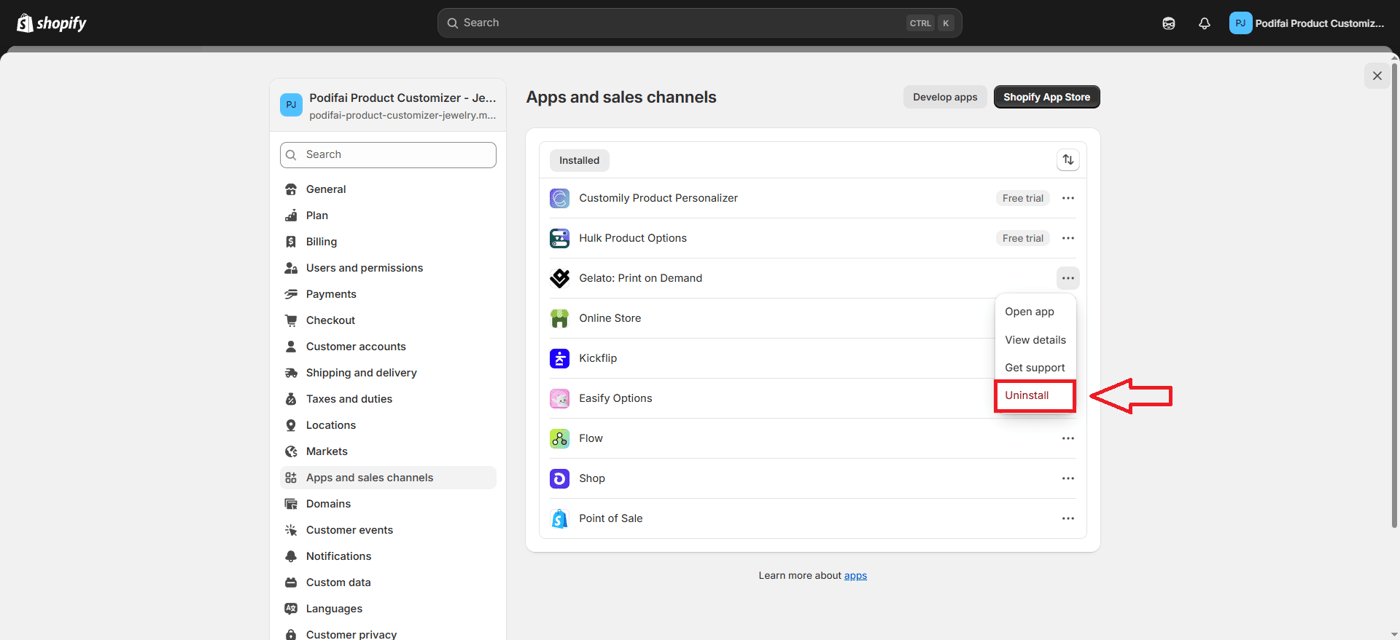Open the Shopify App Store
Screen dimensions: 1400x640
(1047, 97)
